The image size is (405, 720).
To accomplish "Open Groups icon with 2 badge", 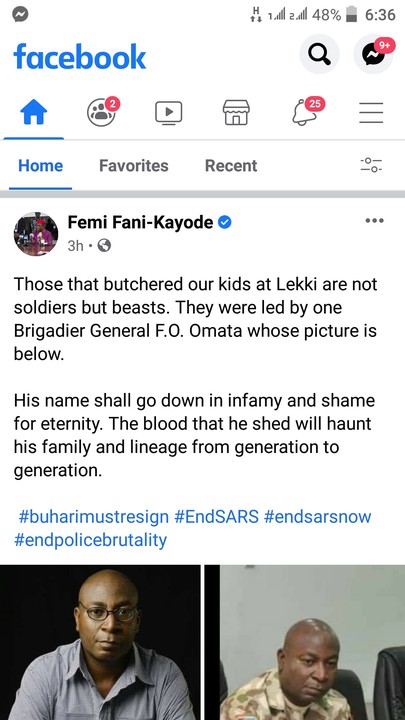I will (101, 112).
